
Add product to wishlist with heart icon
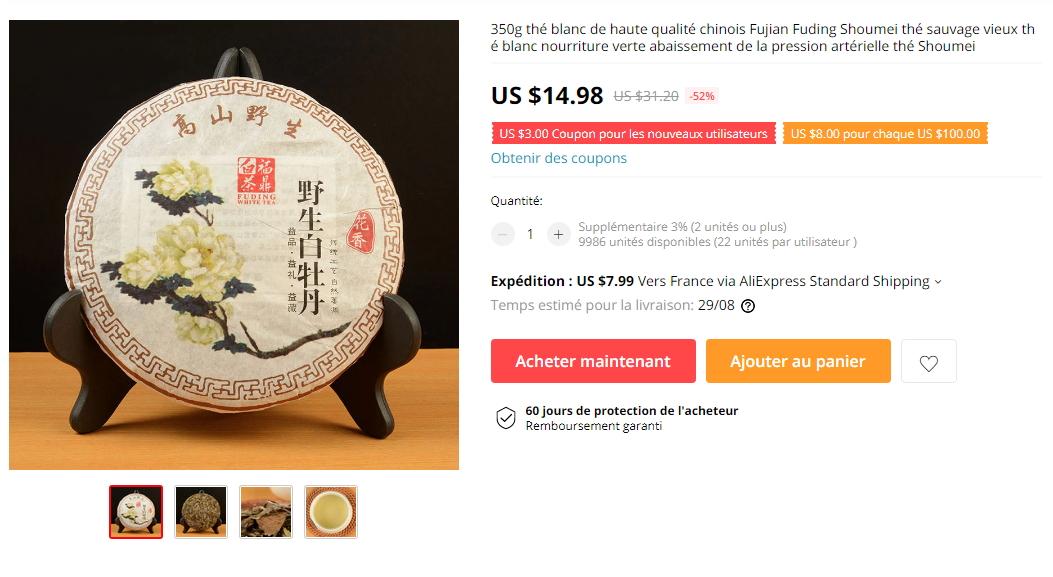pos(928,361)
